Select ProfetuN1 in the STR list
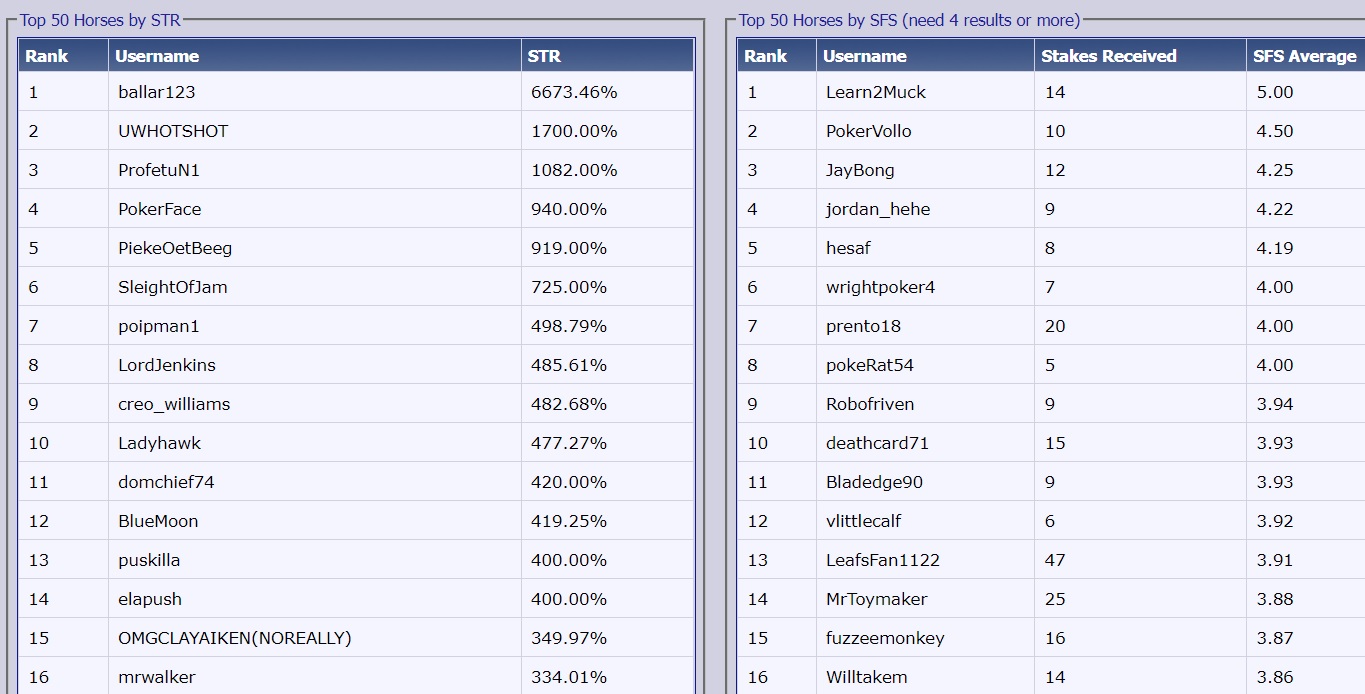Viewport: 1365px width, 694px height. pos(159,170)
